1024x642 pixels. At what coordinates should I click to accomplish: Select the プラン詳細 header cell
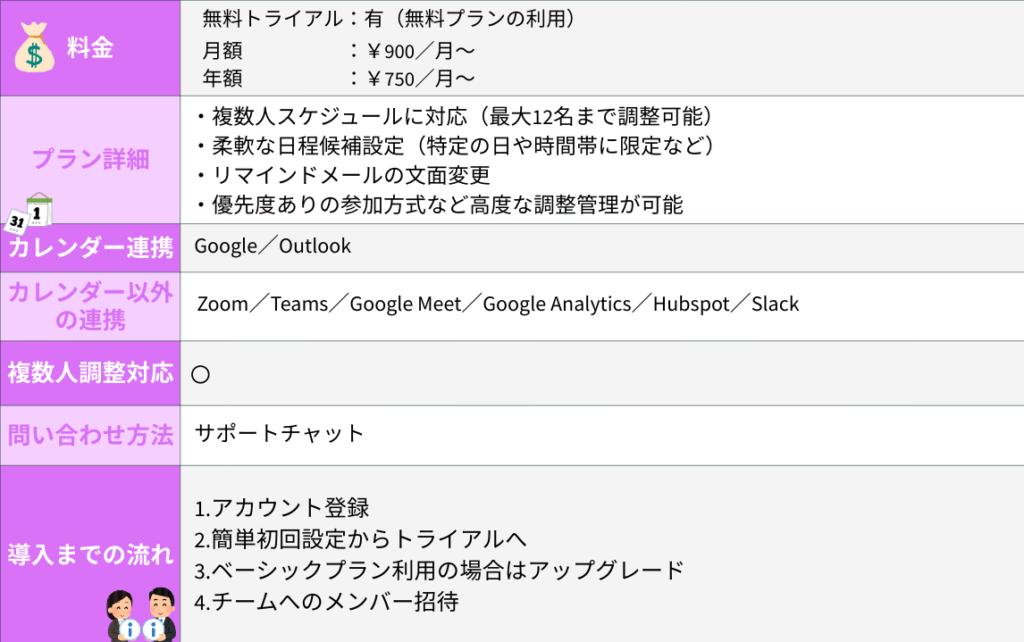click(x=90, y=159)
